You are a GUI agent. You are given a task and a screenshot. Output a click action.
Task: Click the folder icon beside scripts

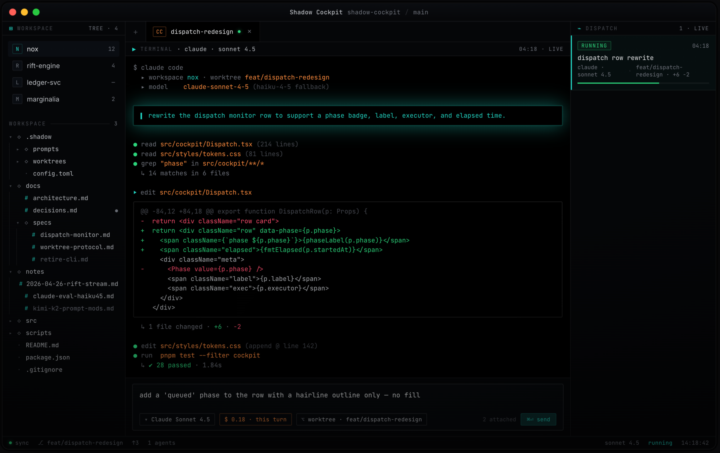(19, 333)
